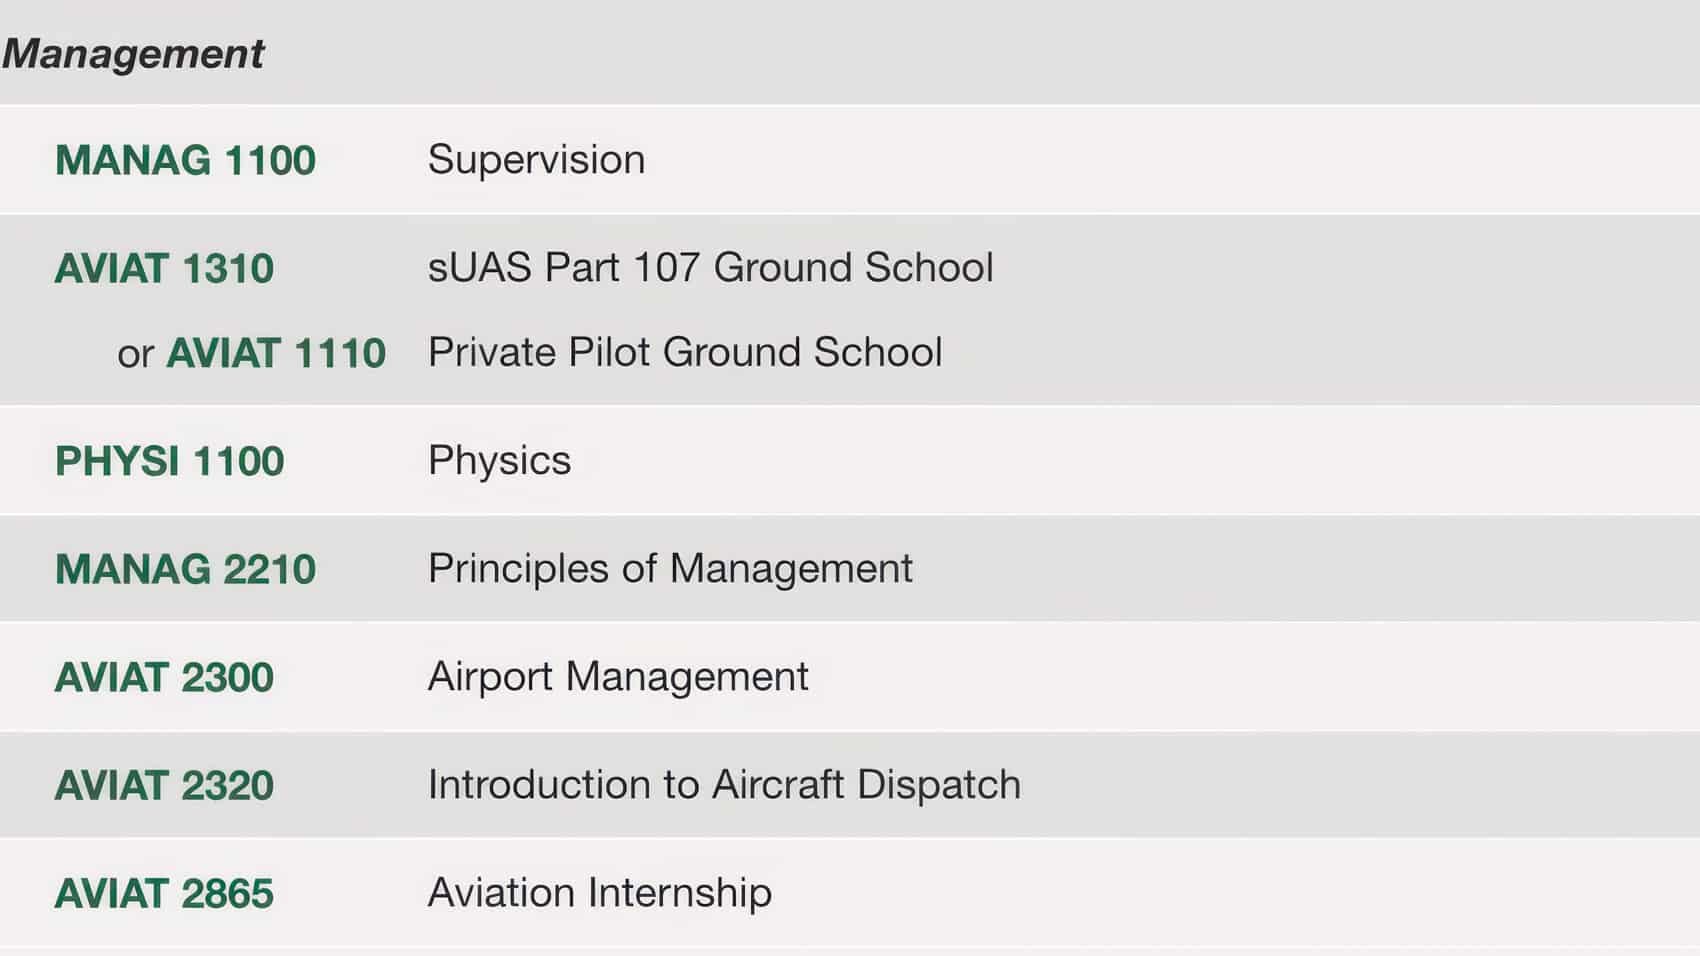Screen dimensions: 1700x956
Task: Click the AVIAT 2320 course code
Action: [164, 785]
